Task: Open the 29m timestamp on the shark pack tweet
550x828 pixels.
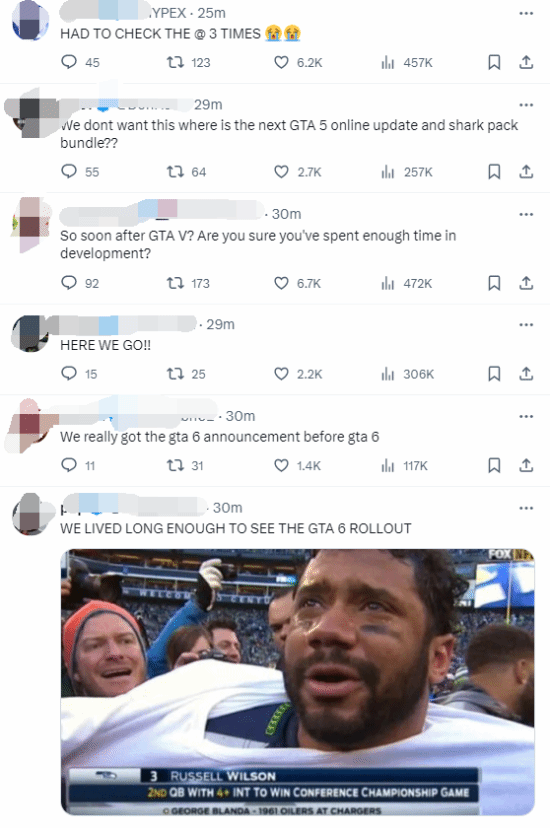Action: (208, 105)
